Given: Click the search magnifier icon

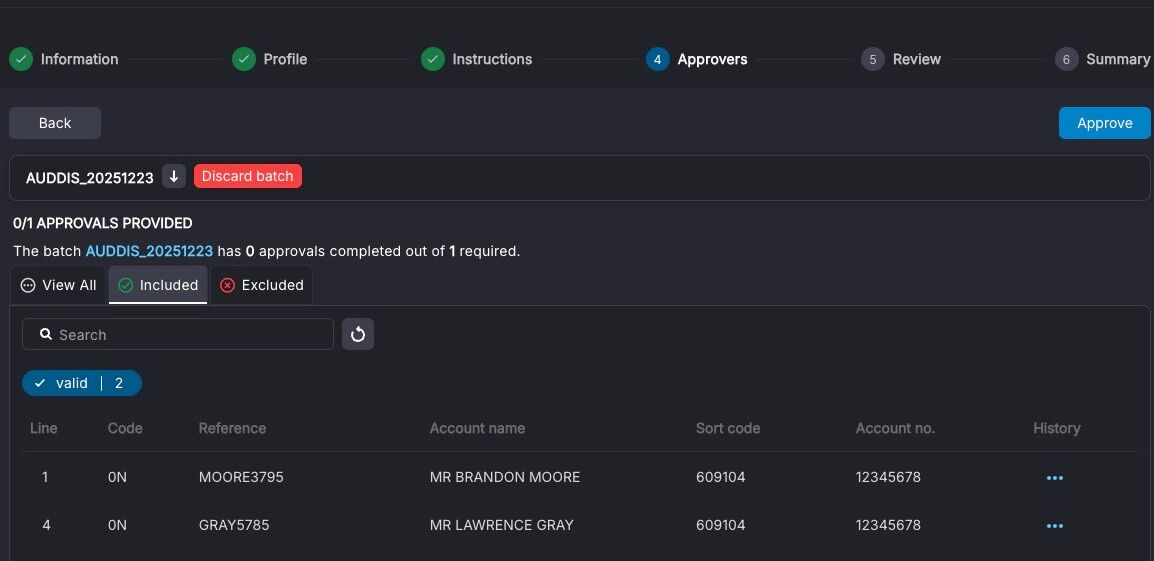Looking at the screenshot, I should 46,334.
